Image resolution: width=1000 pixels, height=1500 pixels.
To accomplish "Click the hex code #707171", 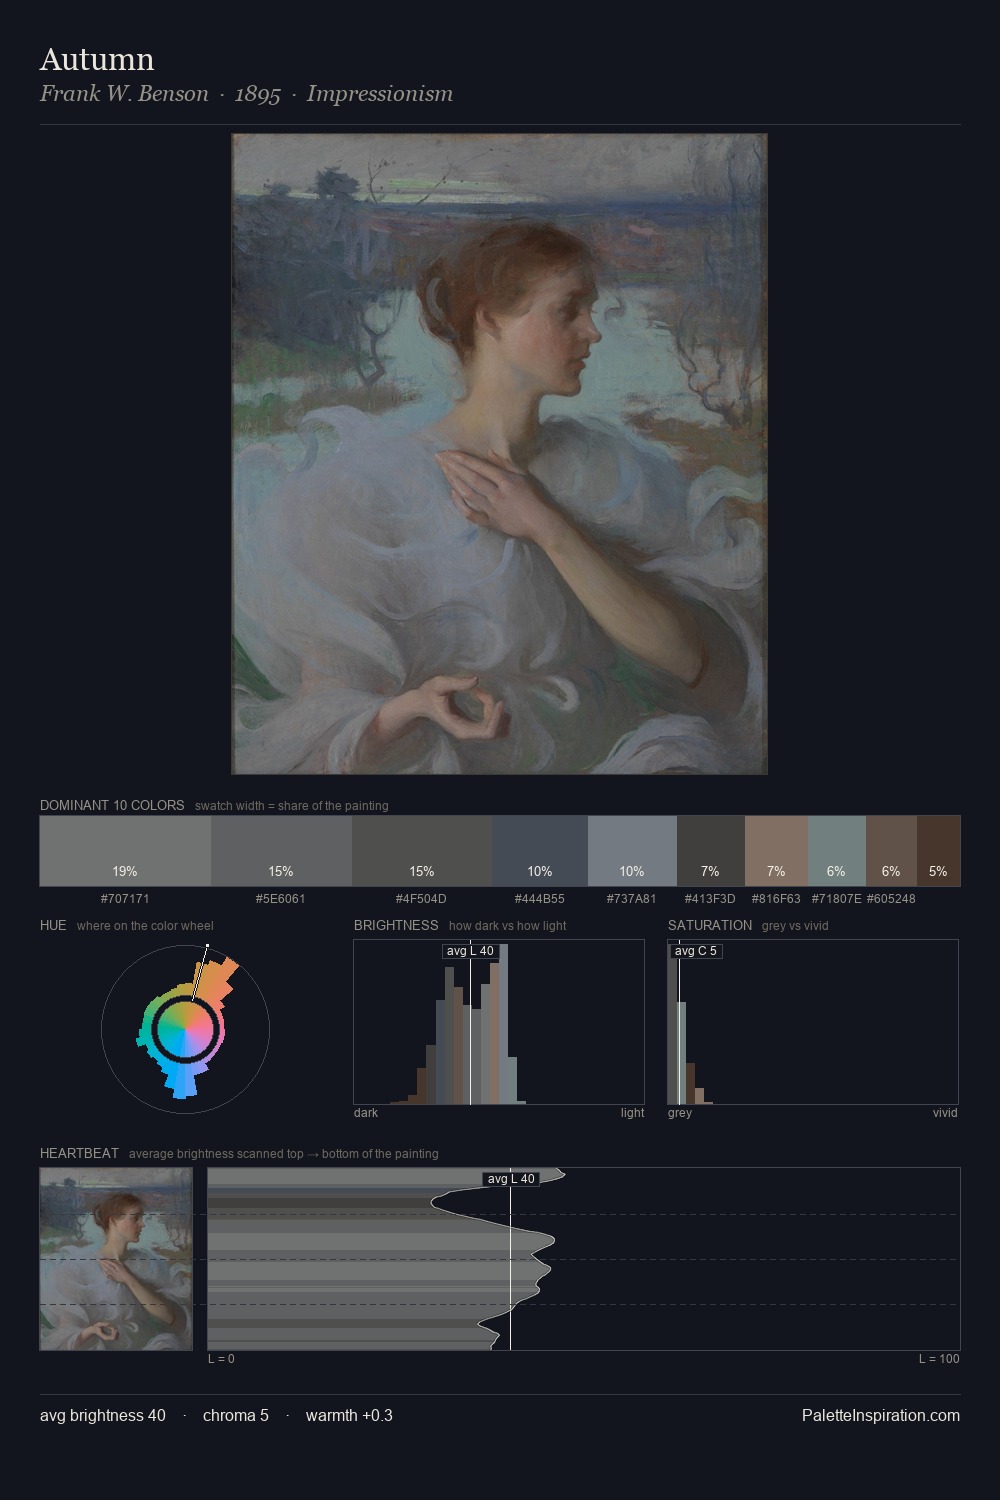I will [125, 899].
